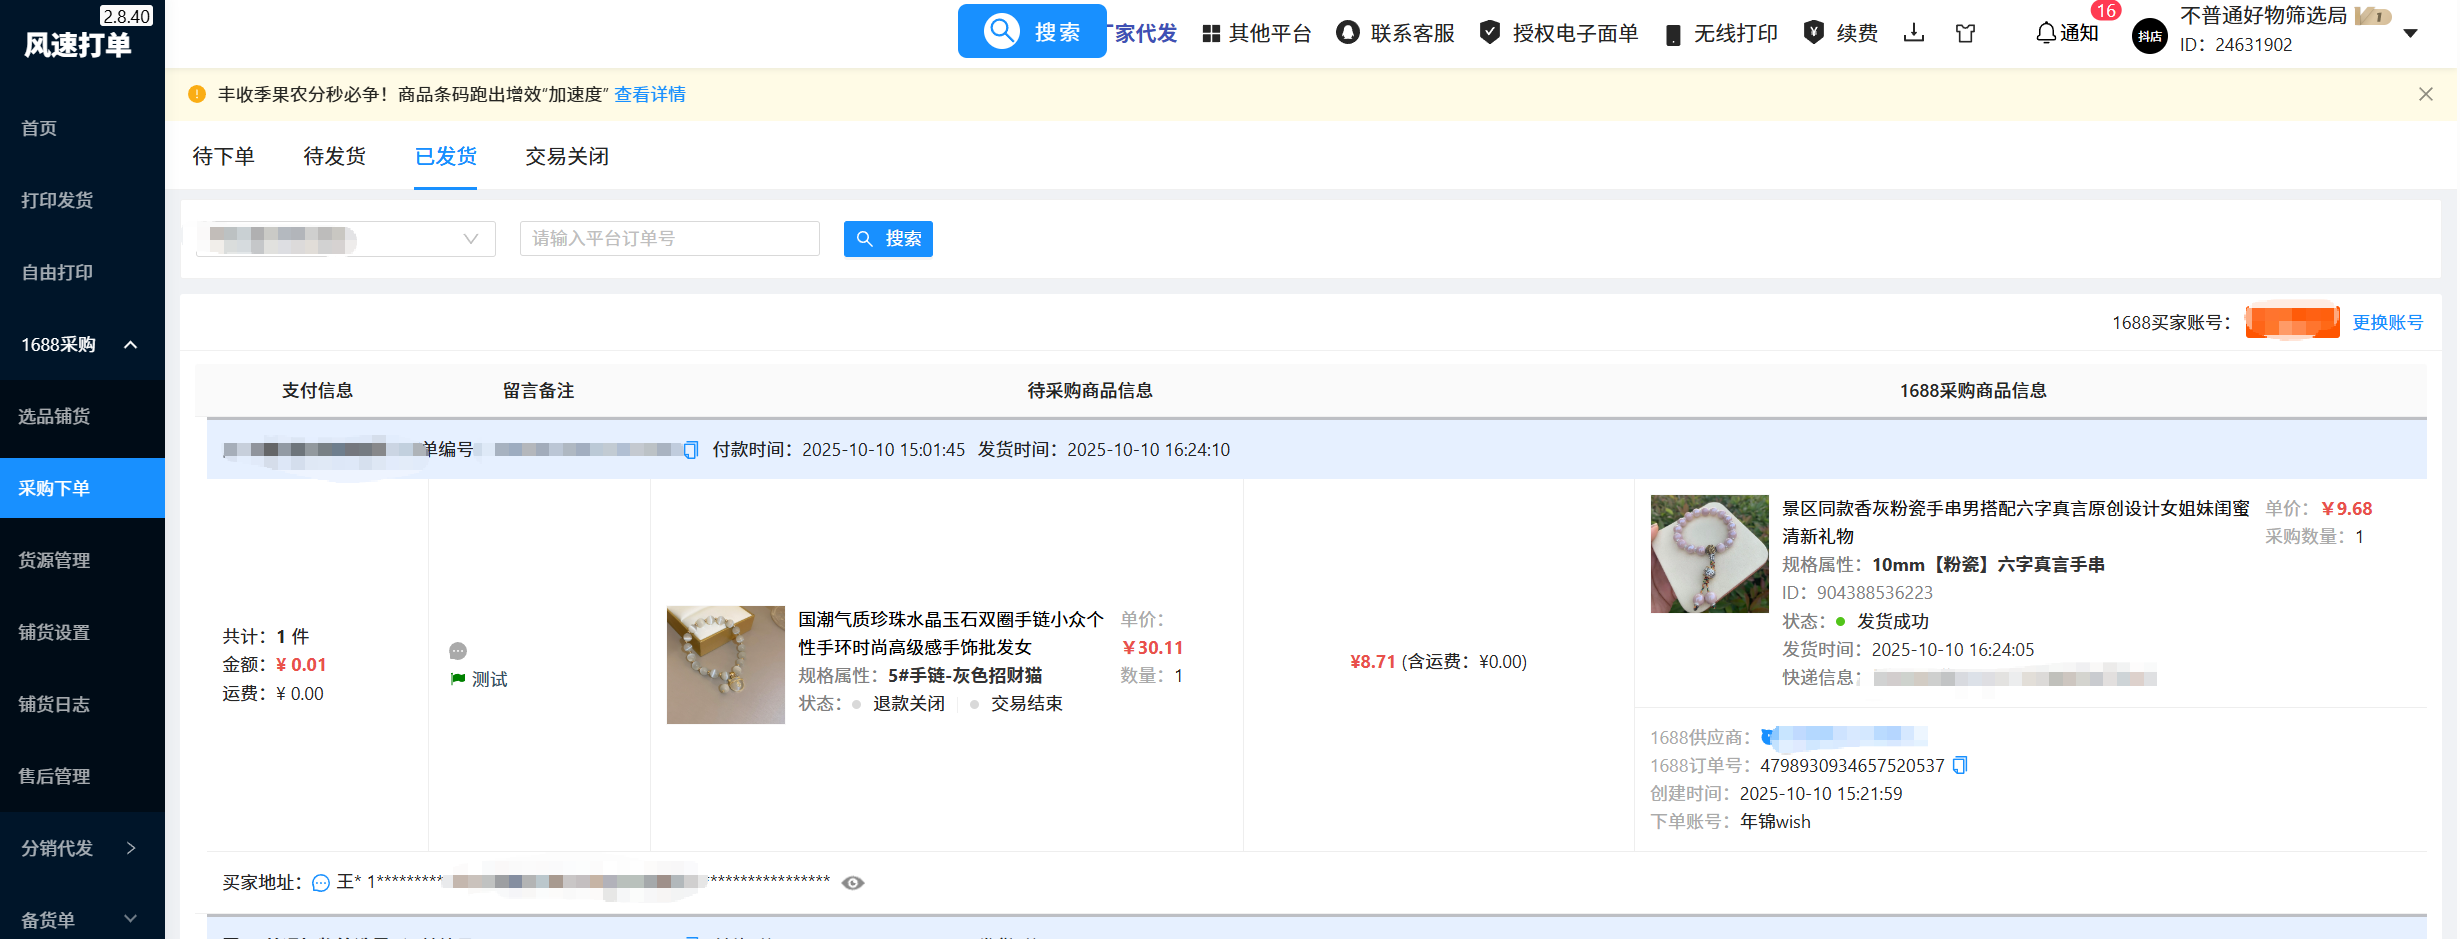2460x939 pixels.
Task: Click the platform order number input field
Action: [x=669, y=239]
